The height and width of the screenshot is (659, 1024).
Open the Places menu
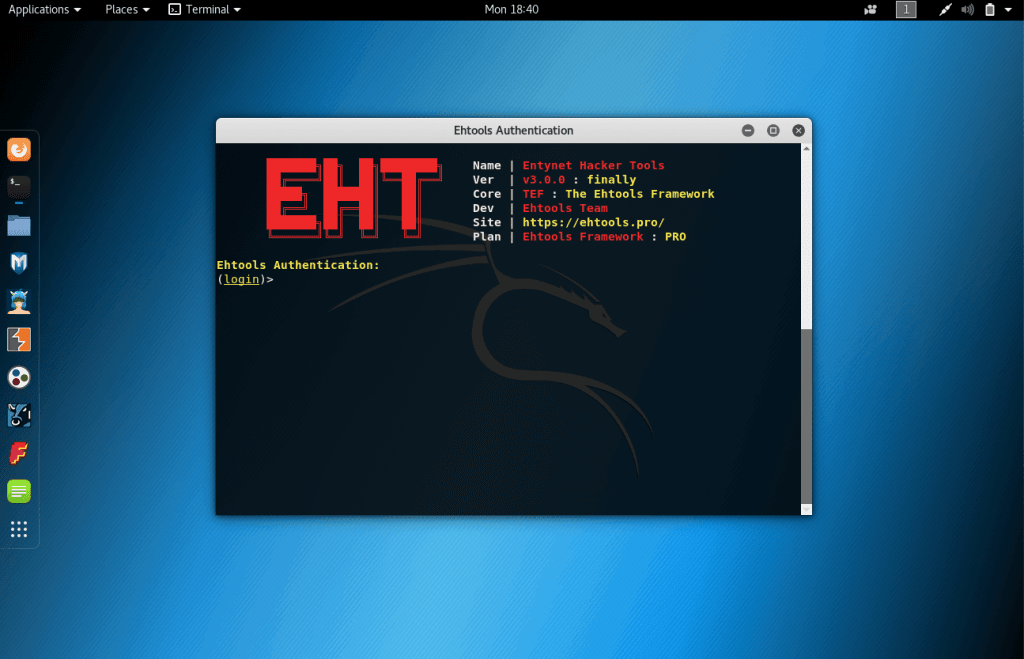(127, 9)
